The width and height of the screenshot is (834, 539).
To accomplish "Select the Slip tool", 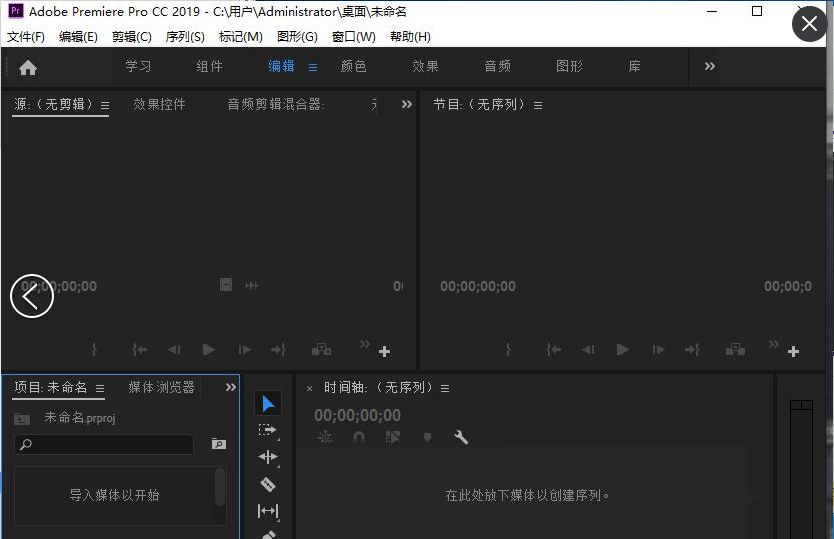I will tap(268, 511).
